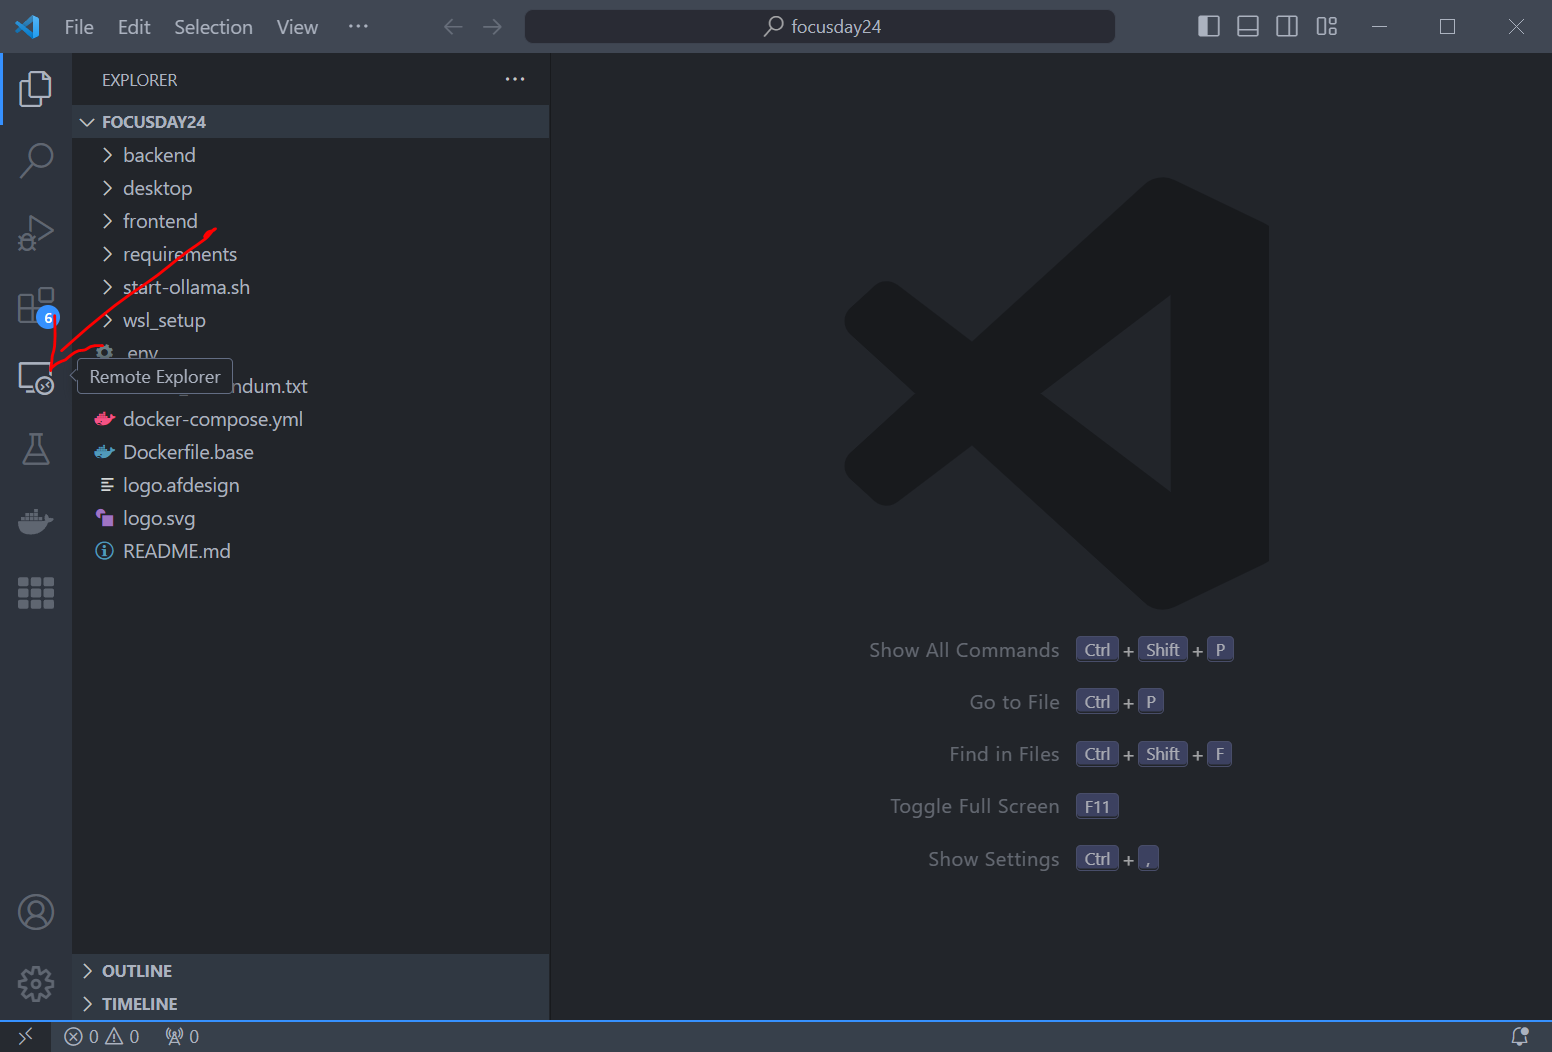Go forward with the right arrow
Image resolution: width=1552 pixels, height=1052 pixels.
click(492, 27)
